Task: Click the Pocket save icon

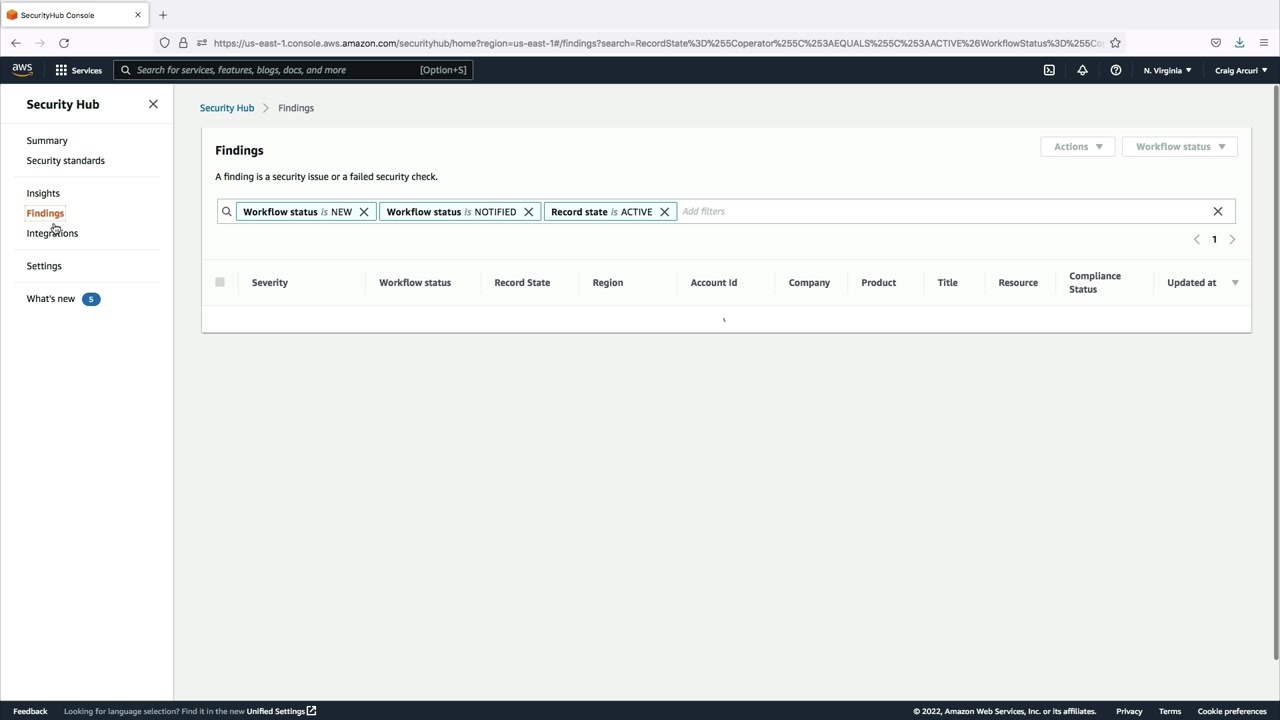Action: pos(1216,43)
